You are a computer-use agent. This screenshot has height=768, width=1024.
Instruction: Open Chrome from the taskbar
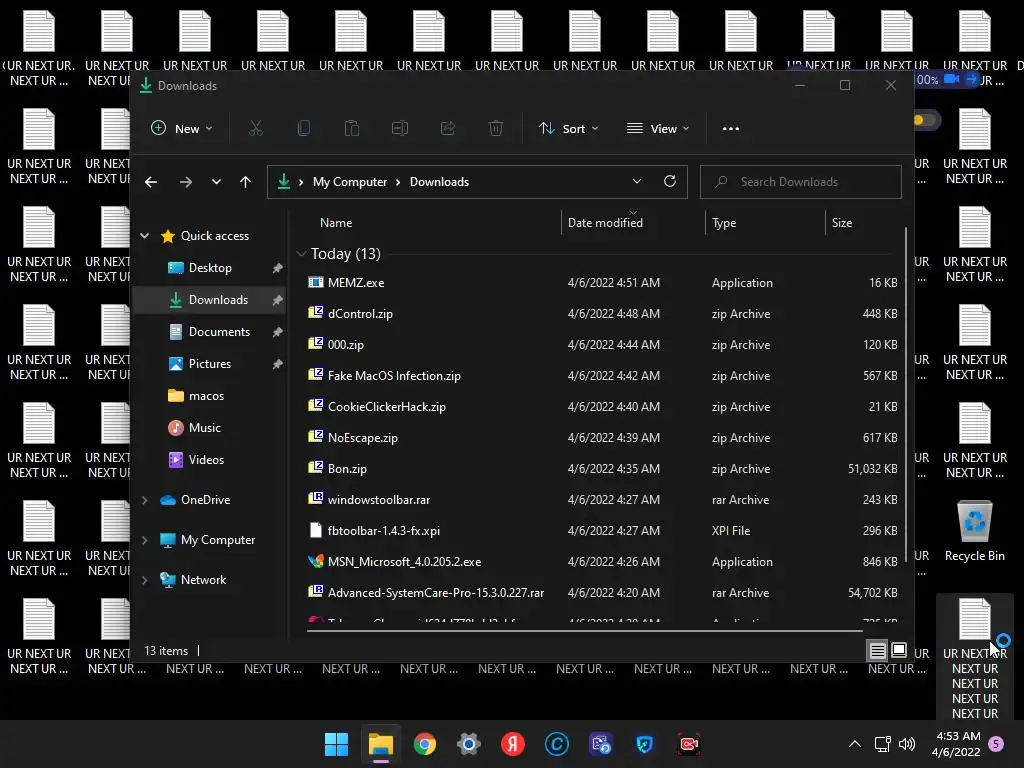point(424,744)
